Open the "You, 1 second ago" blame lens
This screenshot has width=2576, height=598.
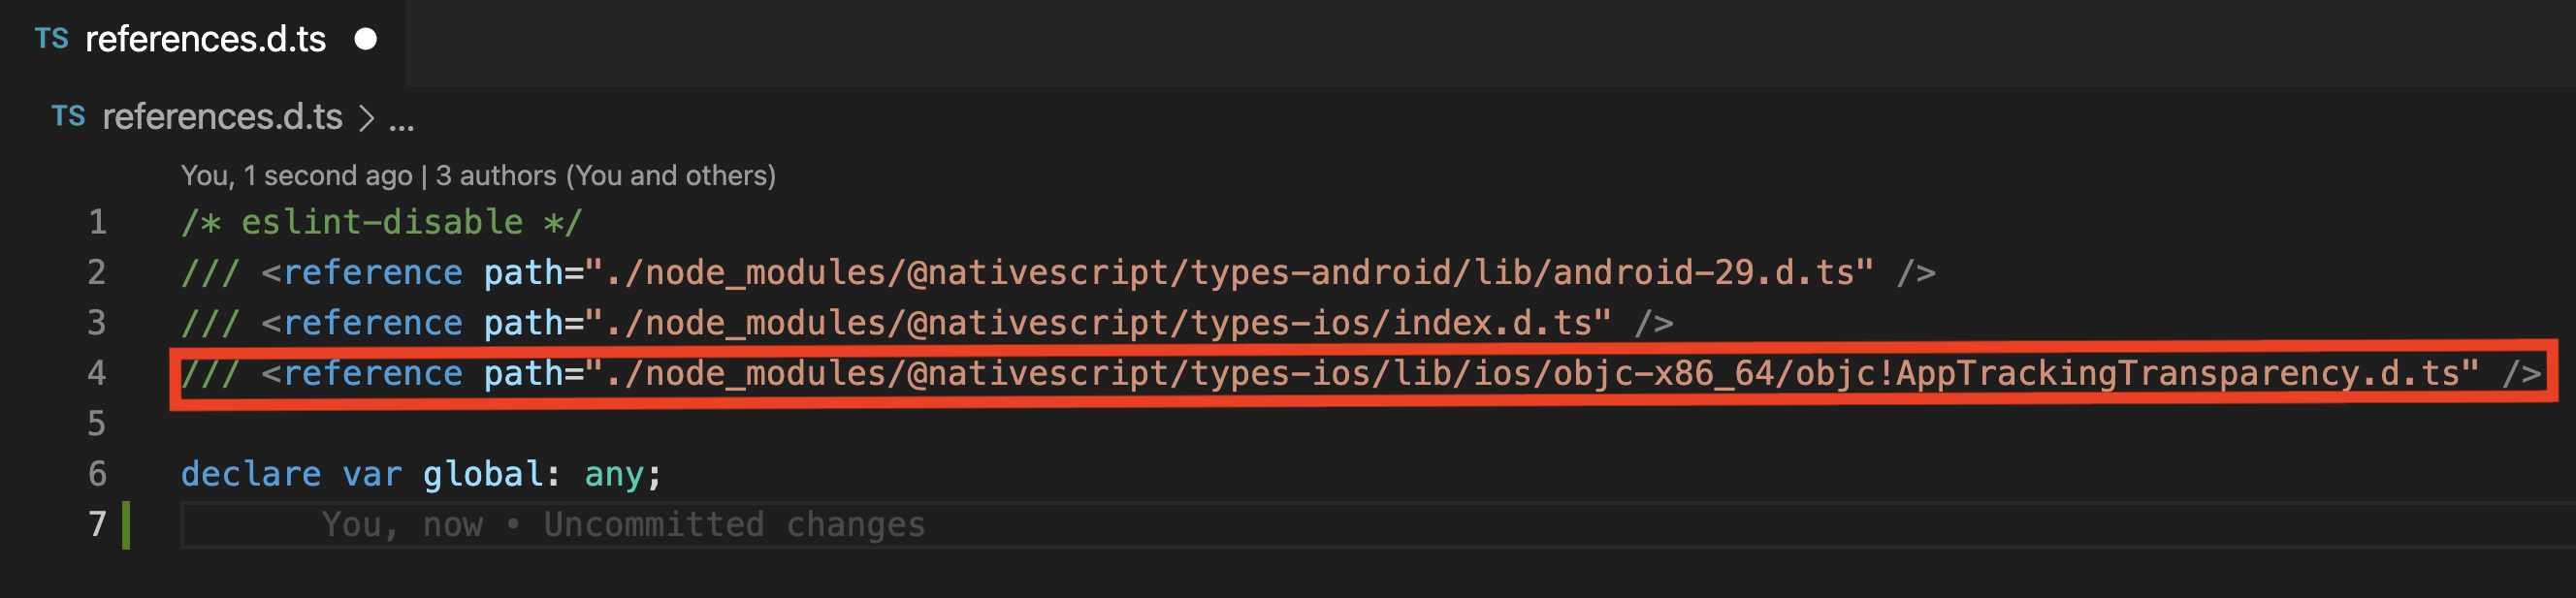[x=296, y=176]
